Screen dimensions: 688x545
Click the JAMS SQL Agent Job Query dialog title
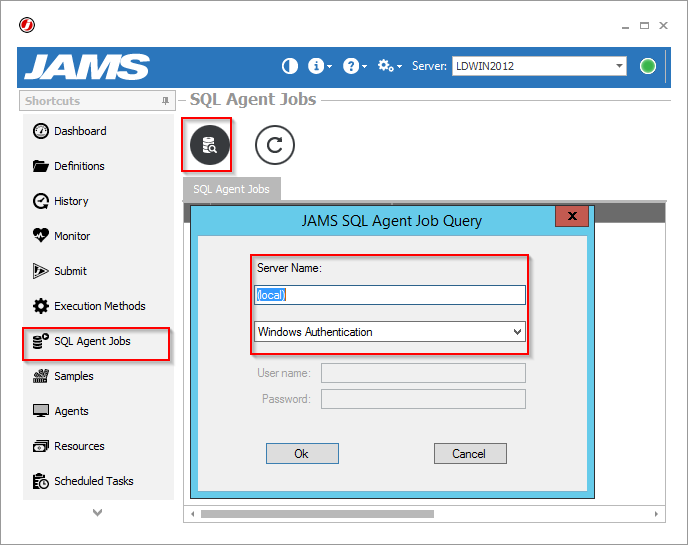tap(391, 220)
